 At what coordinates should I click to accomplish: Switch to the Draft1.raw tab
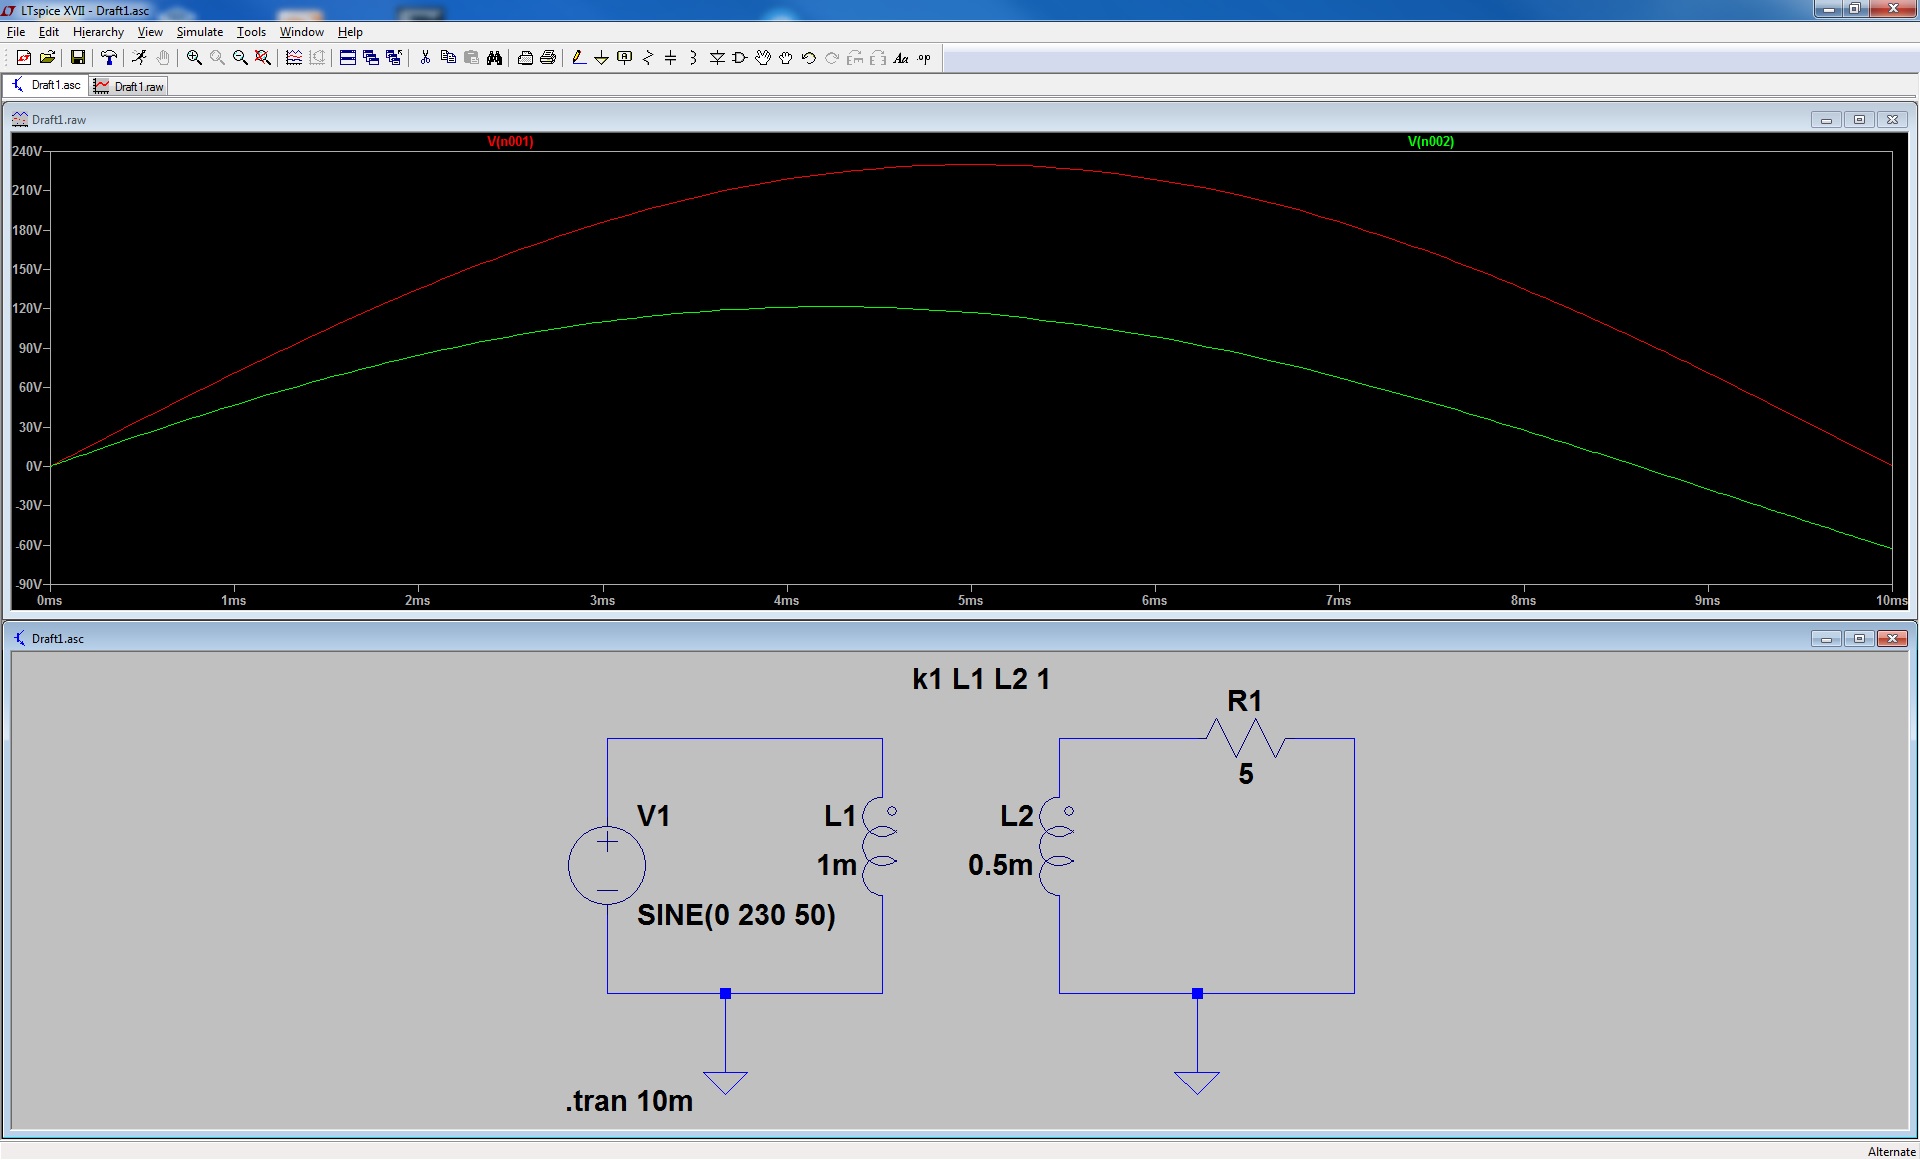[x=129, y=87]
